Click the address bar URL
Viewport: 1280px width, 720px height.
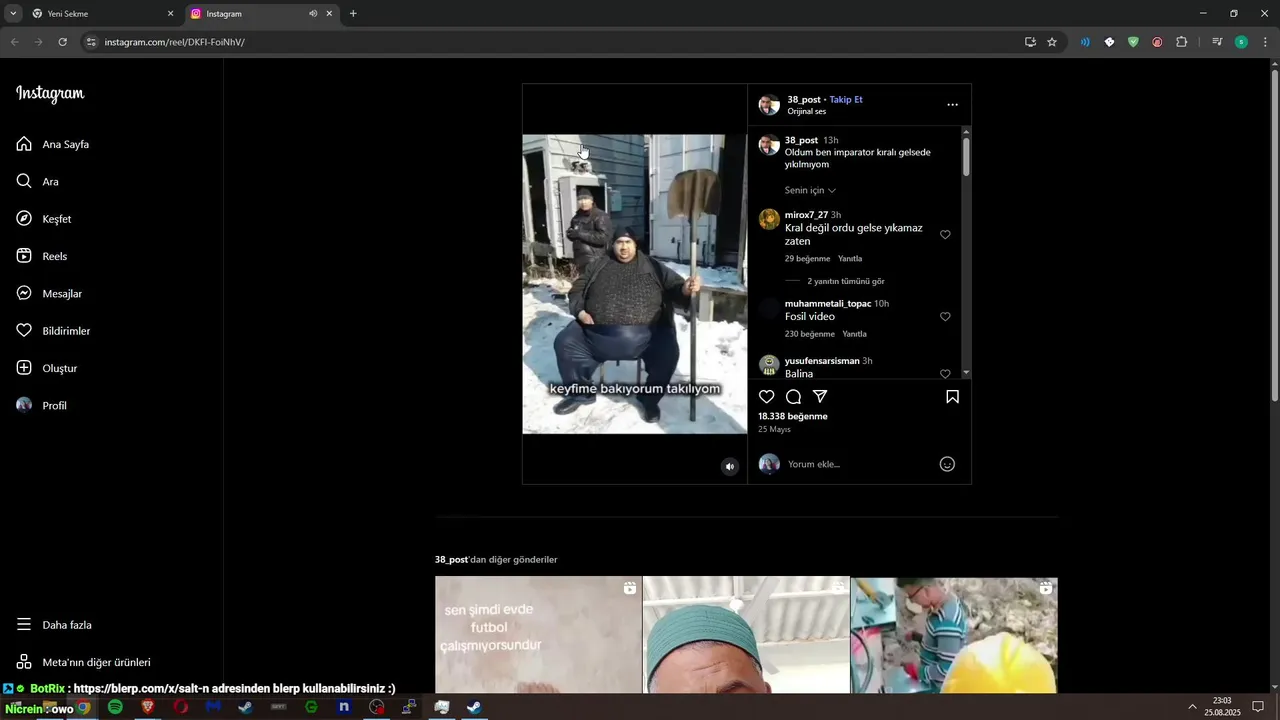(x=174, y=42)
